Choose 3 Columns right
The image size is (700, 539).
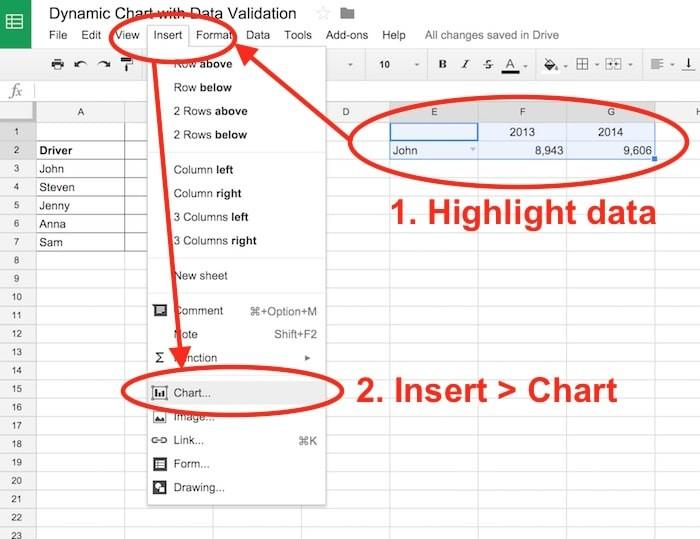coord(237,241)
